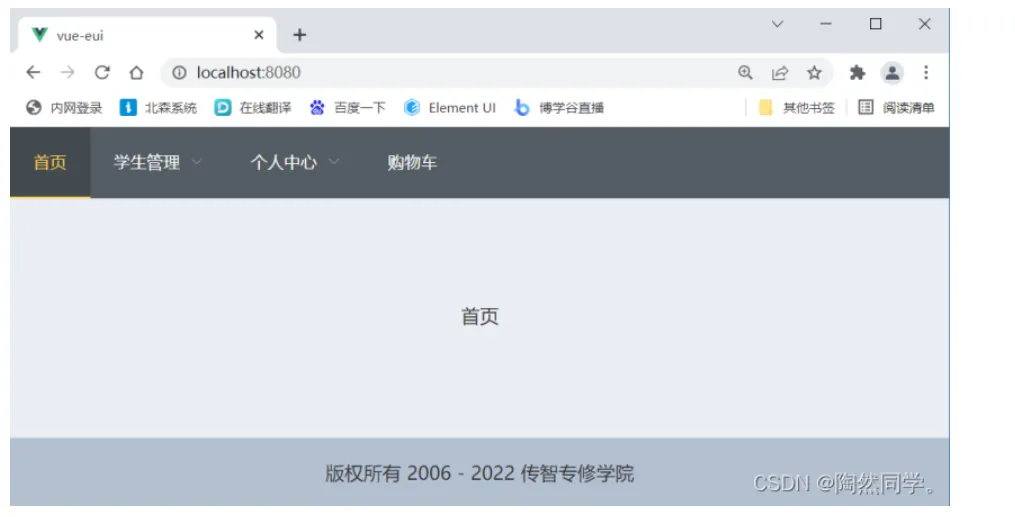Expand arrow next to 学生管理

[x=196, y=162]
